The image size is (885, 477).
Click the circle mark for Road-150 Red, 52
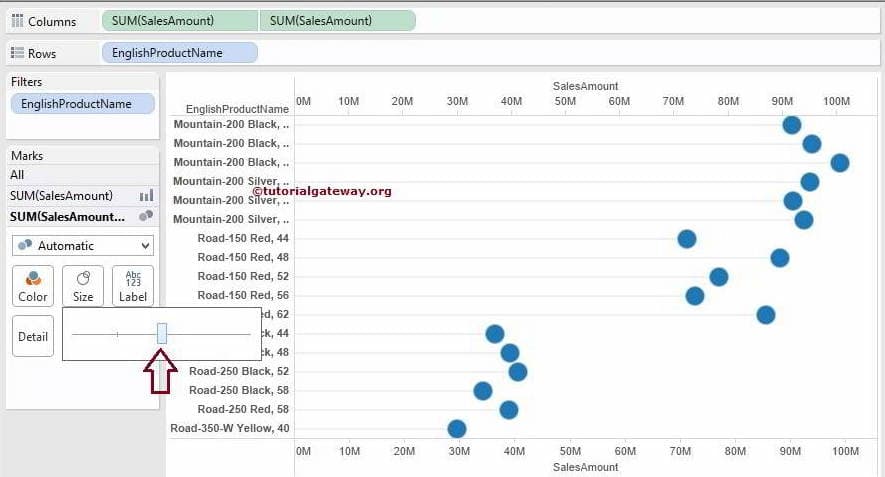point(718,277)
